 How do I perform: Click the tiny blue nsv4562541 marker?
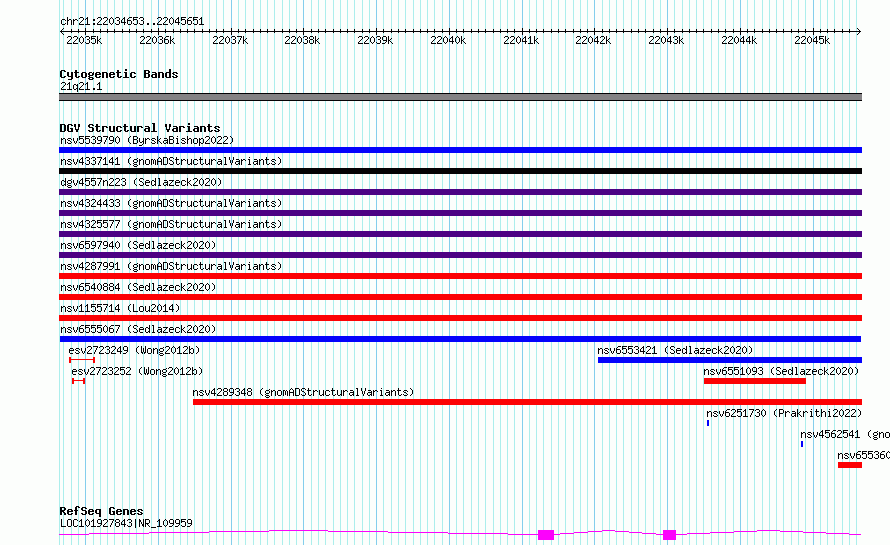[x=801, y=444]
